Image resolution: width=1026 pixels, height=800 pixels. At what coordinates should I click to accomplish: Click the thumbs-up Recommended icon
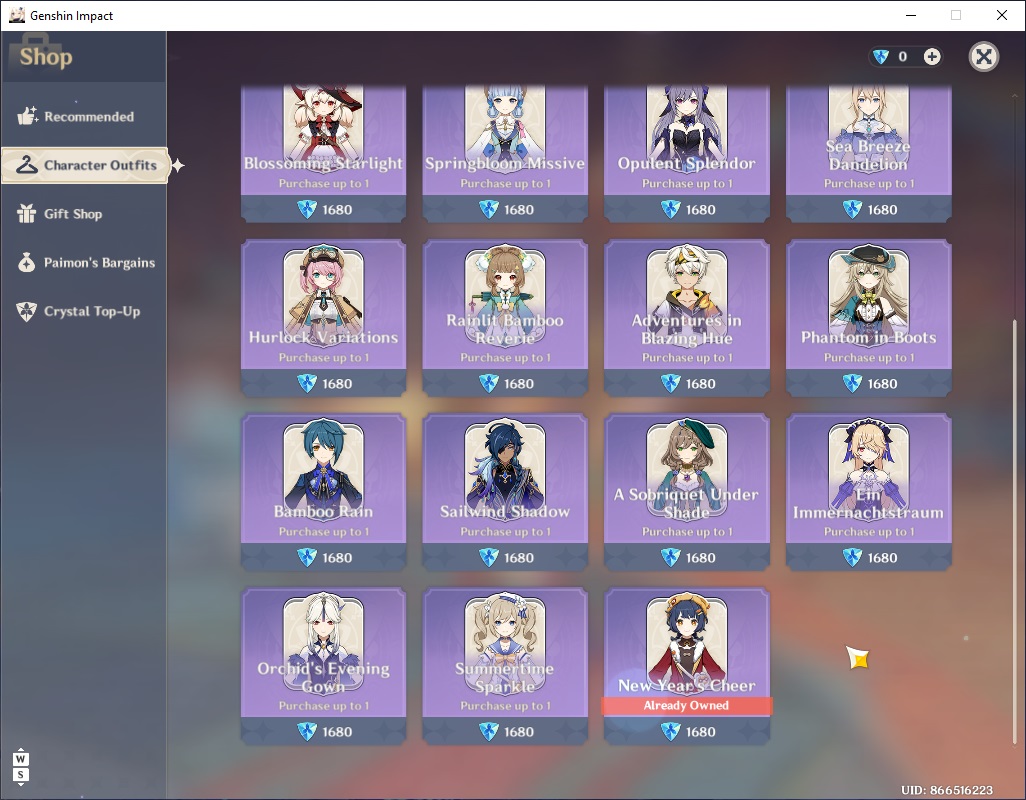(27, 116)
